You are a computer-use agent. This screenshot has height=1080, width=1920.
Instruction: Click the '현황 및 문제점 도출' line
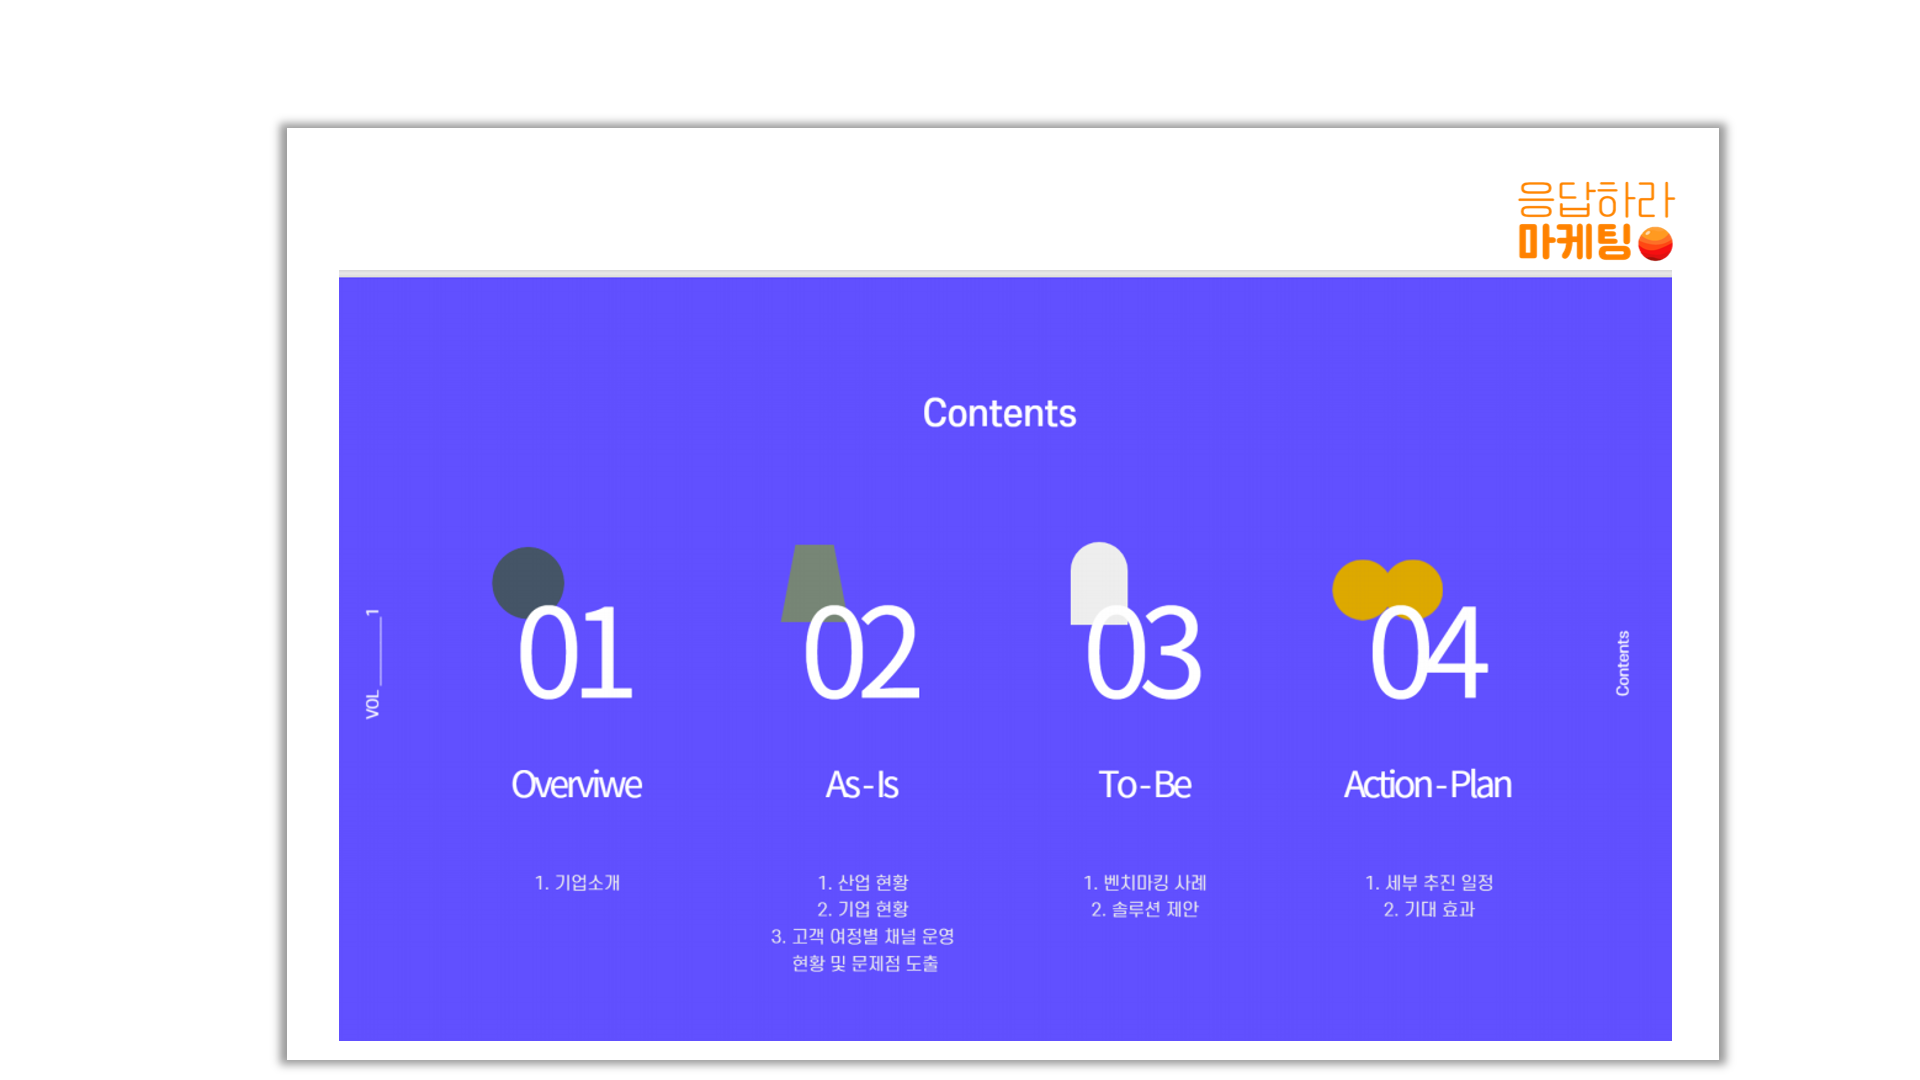pos(865,963)
